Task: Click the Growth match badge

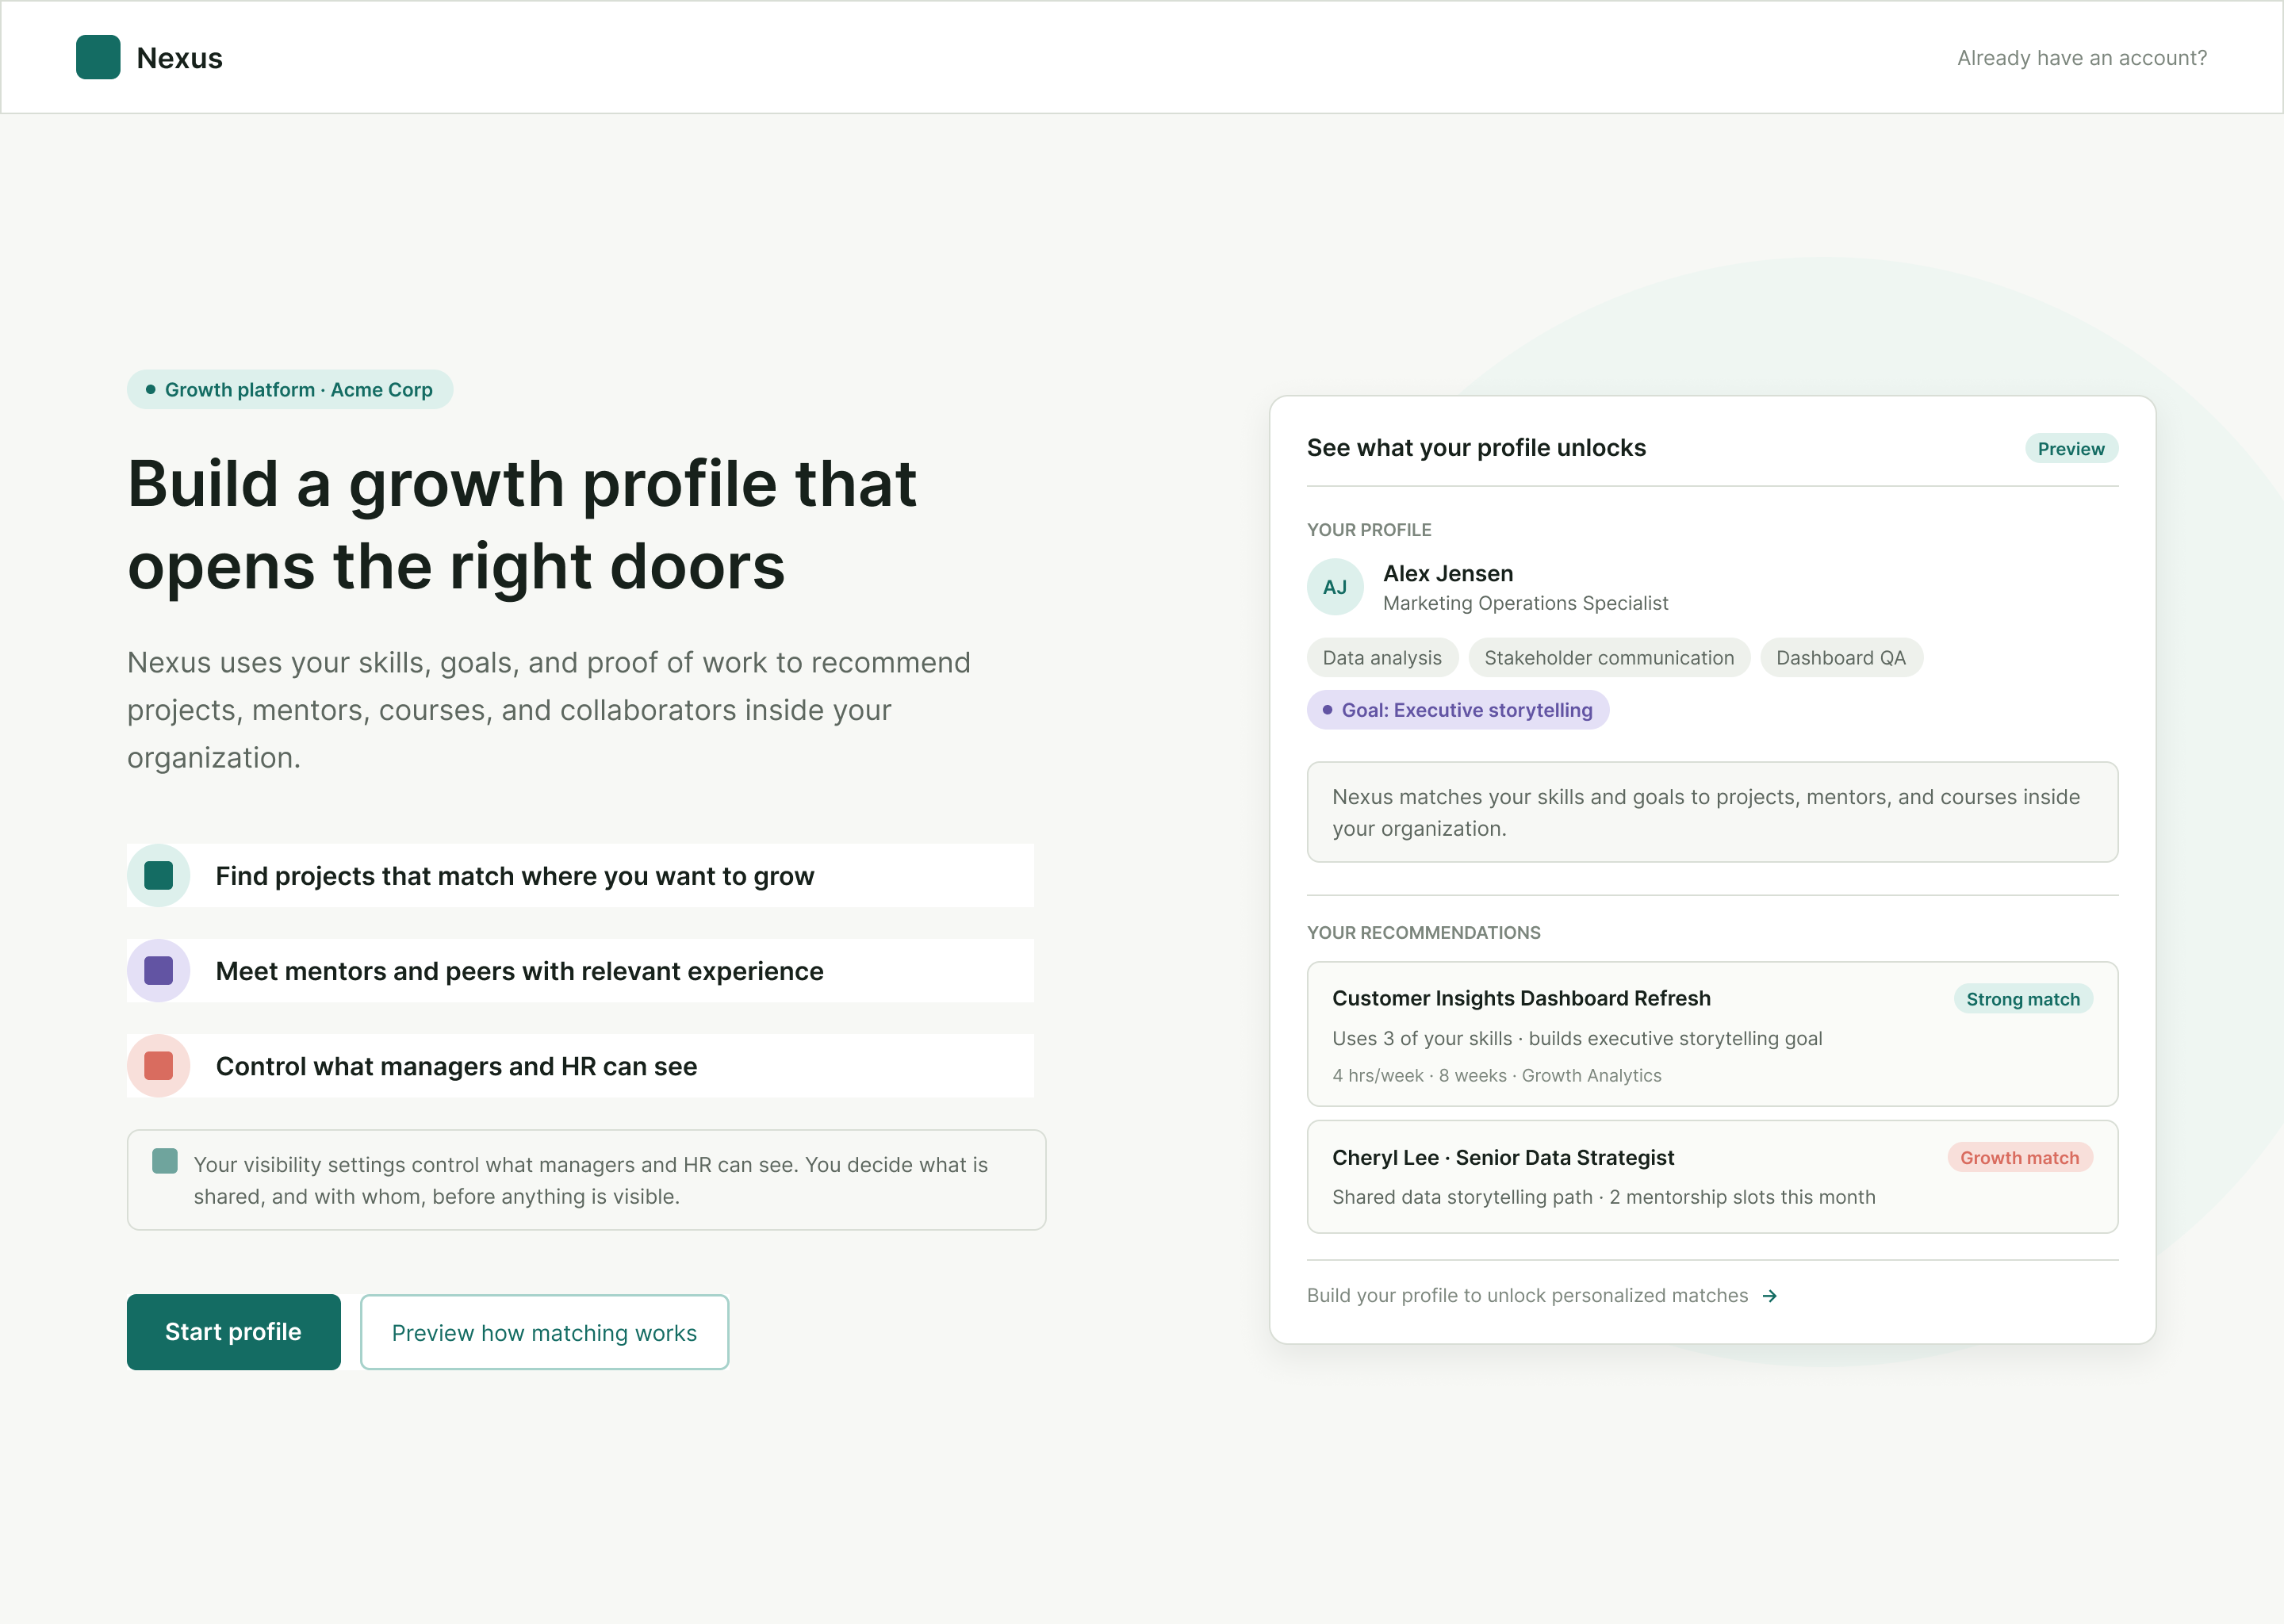Action: coord(2020,1158)
